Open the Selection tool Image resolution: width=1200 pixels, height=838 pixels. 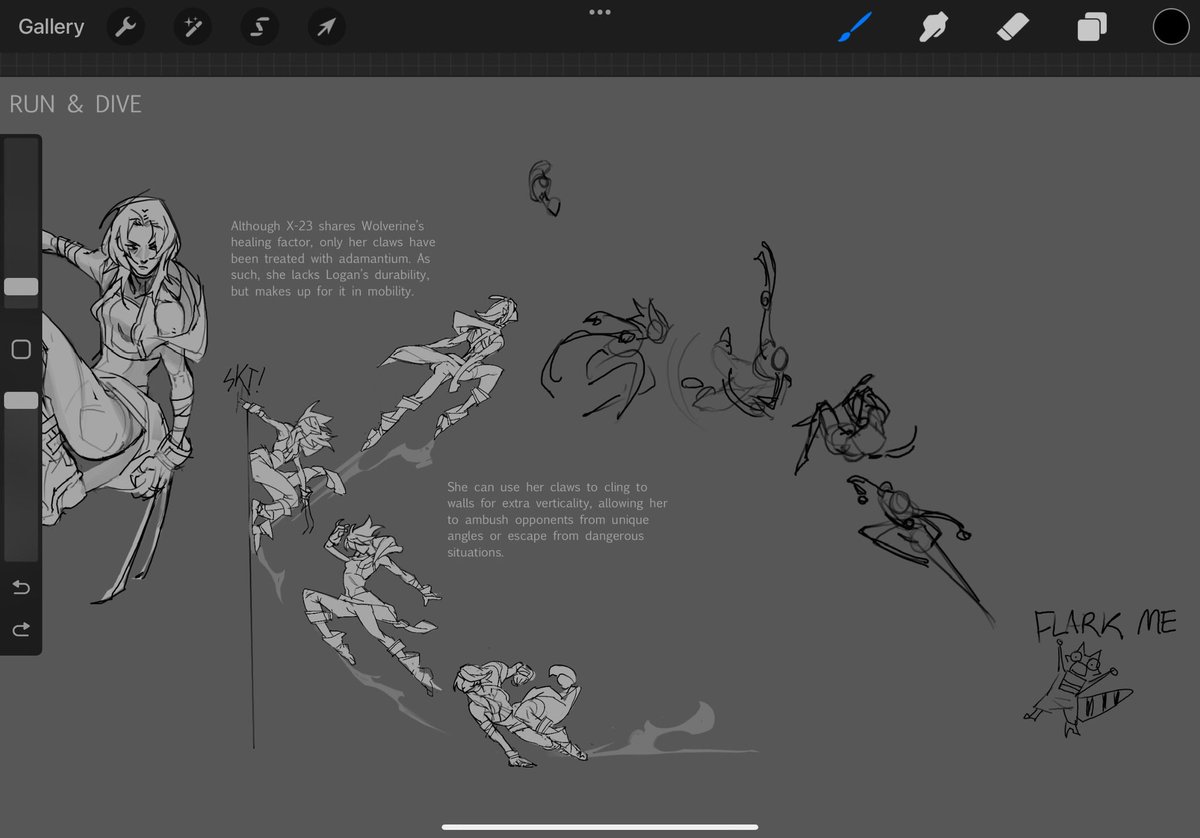point(259,27)
